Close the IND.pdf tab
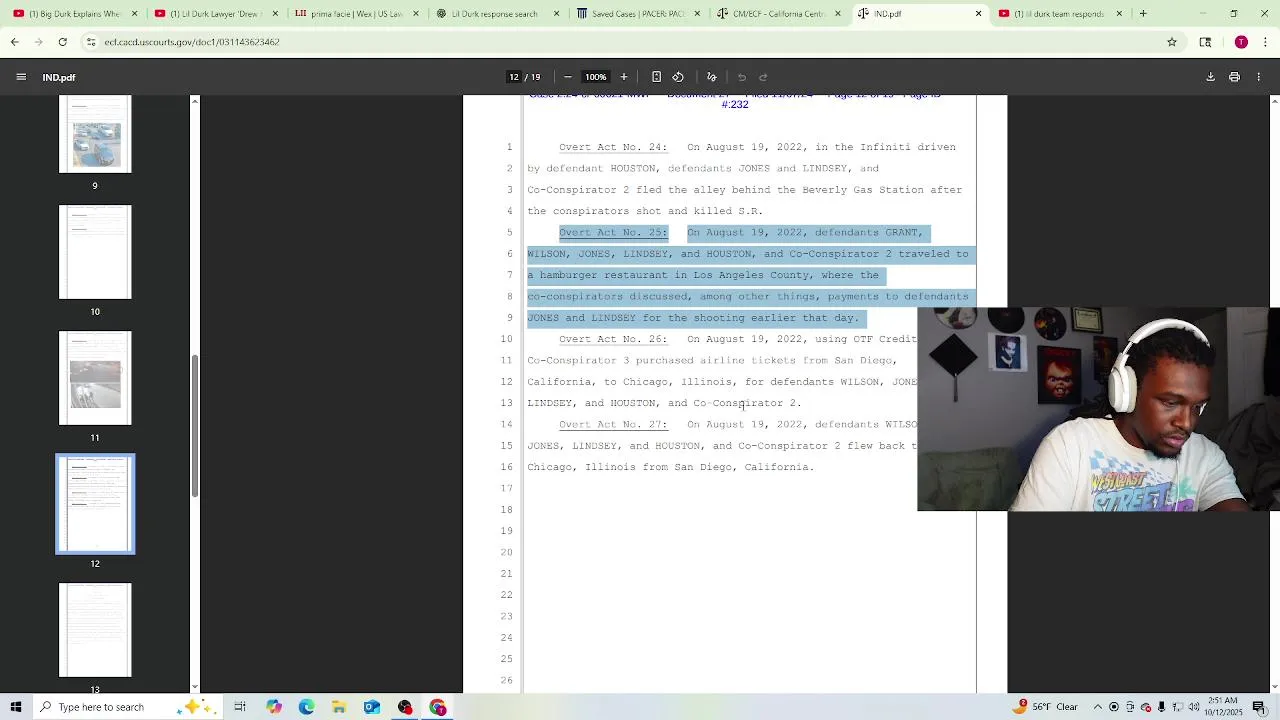Image resolution: width=1280 pixels, height=720 pixels. point(978,14)
